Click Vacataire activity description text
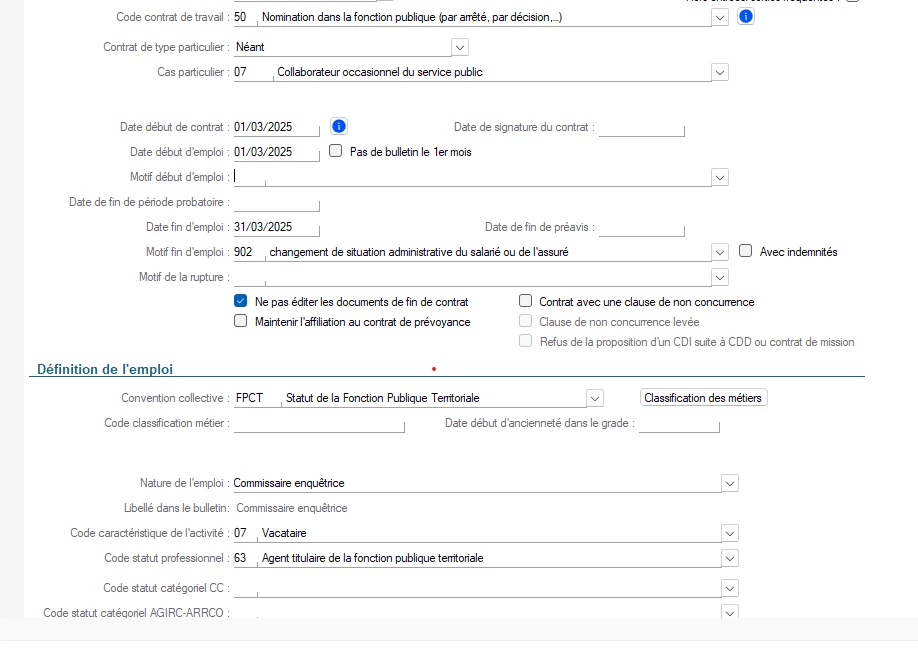The image size is (918, 660). click(x=284, y=533)
